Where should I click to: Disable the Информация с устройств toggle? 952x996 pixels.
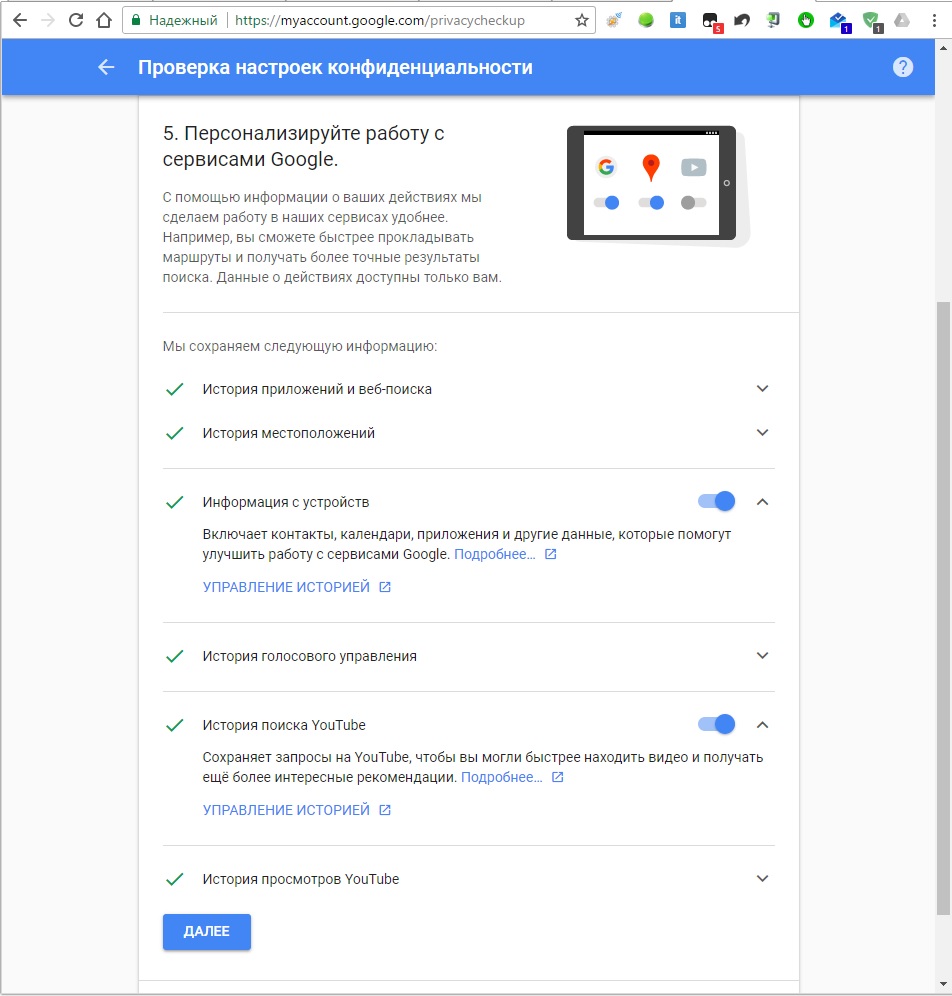(x=716, y=501)
